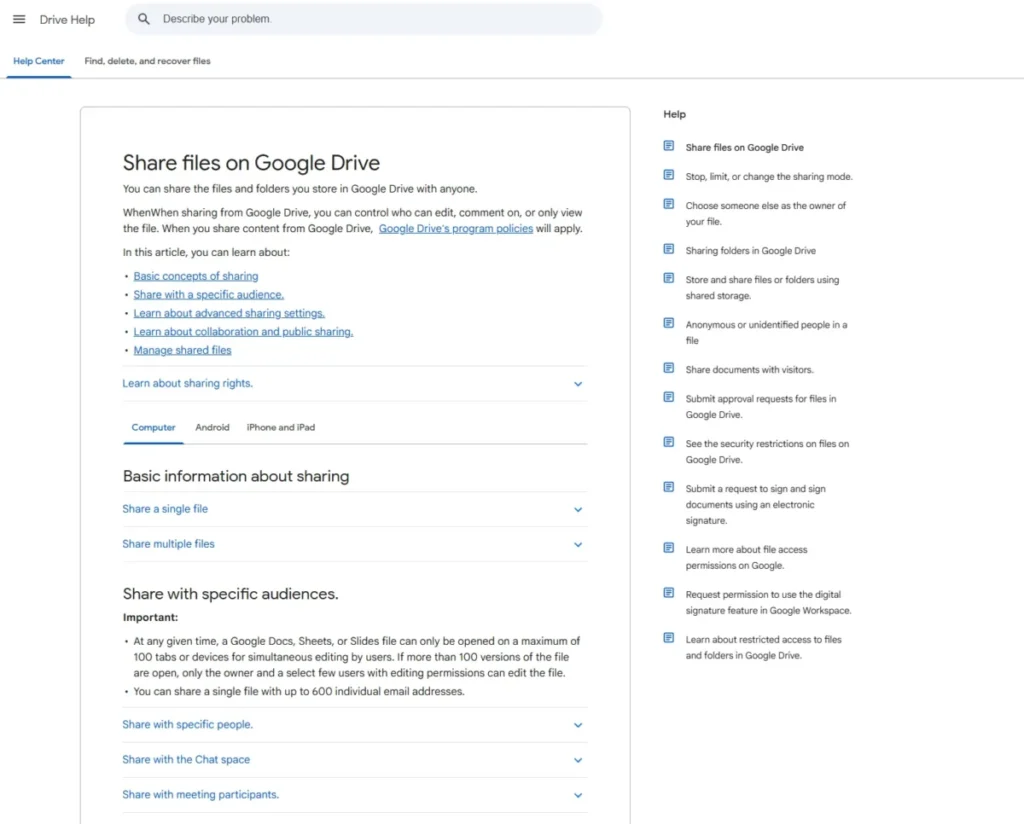
Task: Open Submit approval requests for files article
Action: [761, 407]
